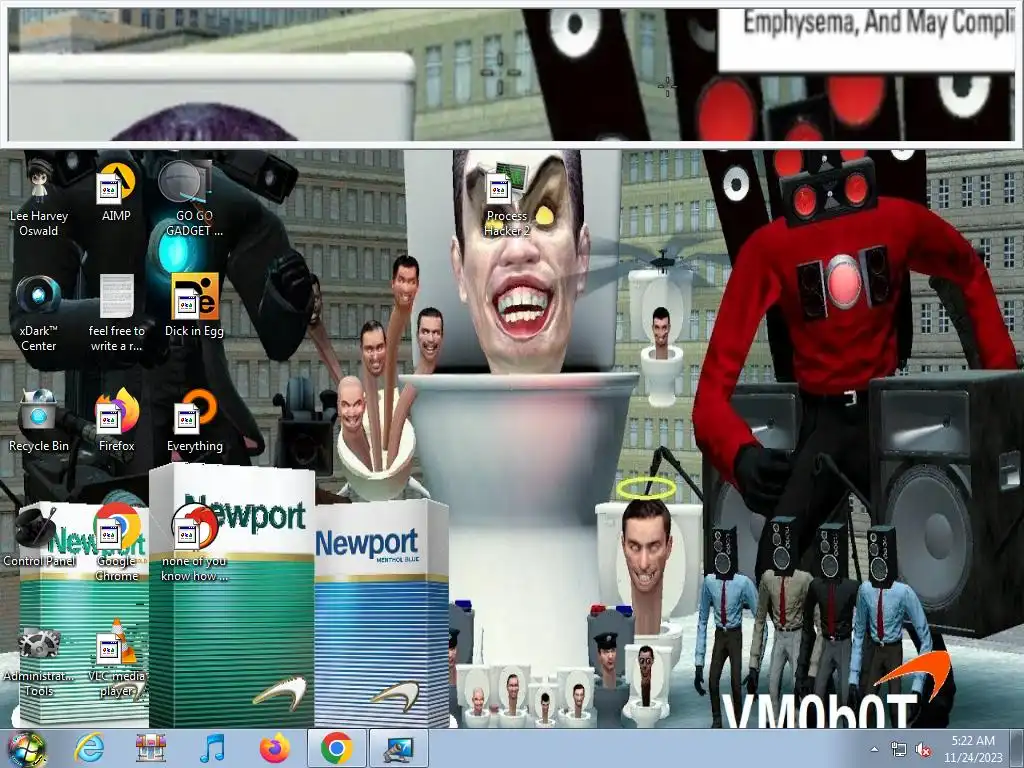Click the 'none of you know how ...' icon

pos(195,543)
